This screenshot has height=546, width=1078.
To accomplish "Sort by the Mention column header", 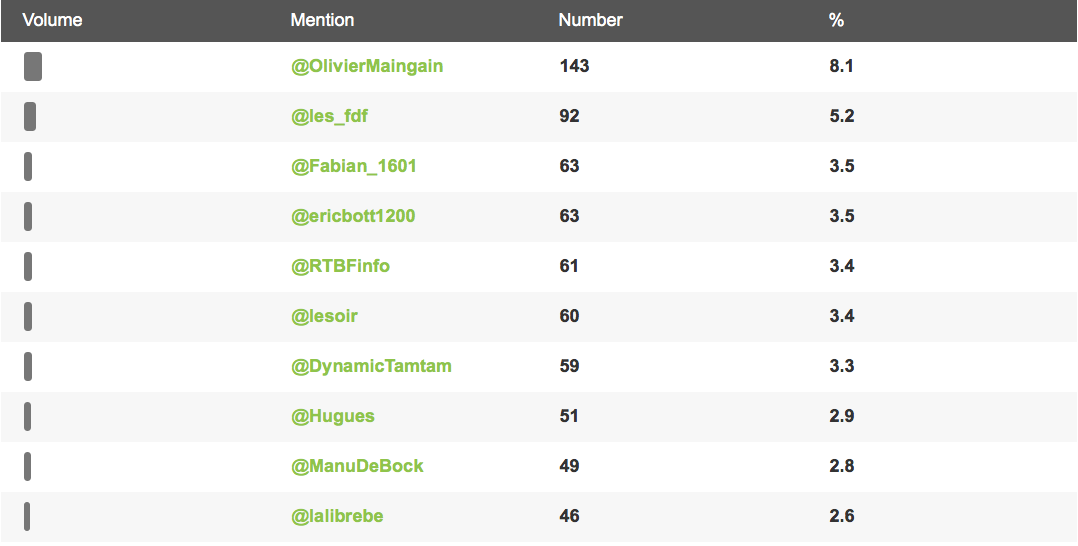I will [322, 21].
